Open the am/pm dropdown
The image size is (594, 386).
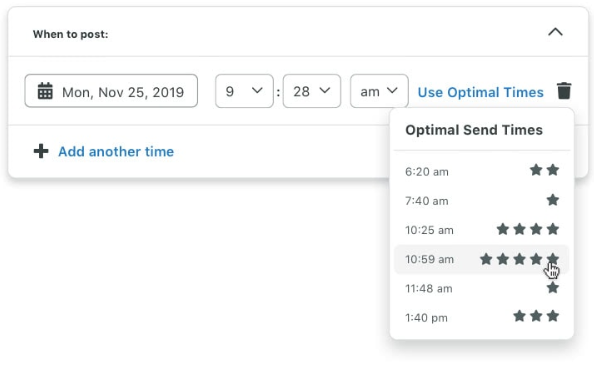click(x=379, y=91)
